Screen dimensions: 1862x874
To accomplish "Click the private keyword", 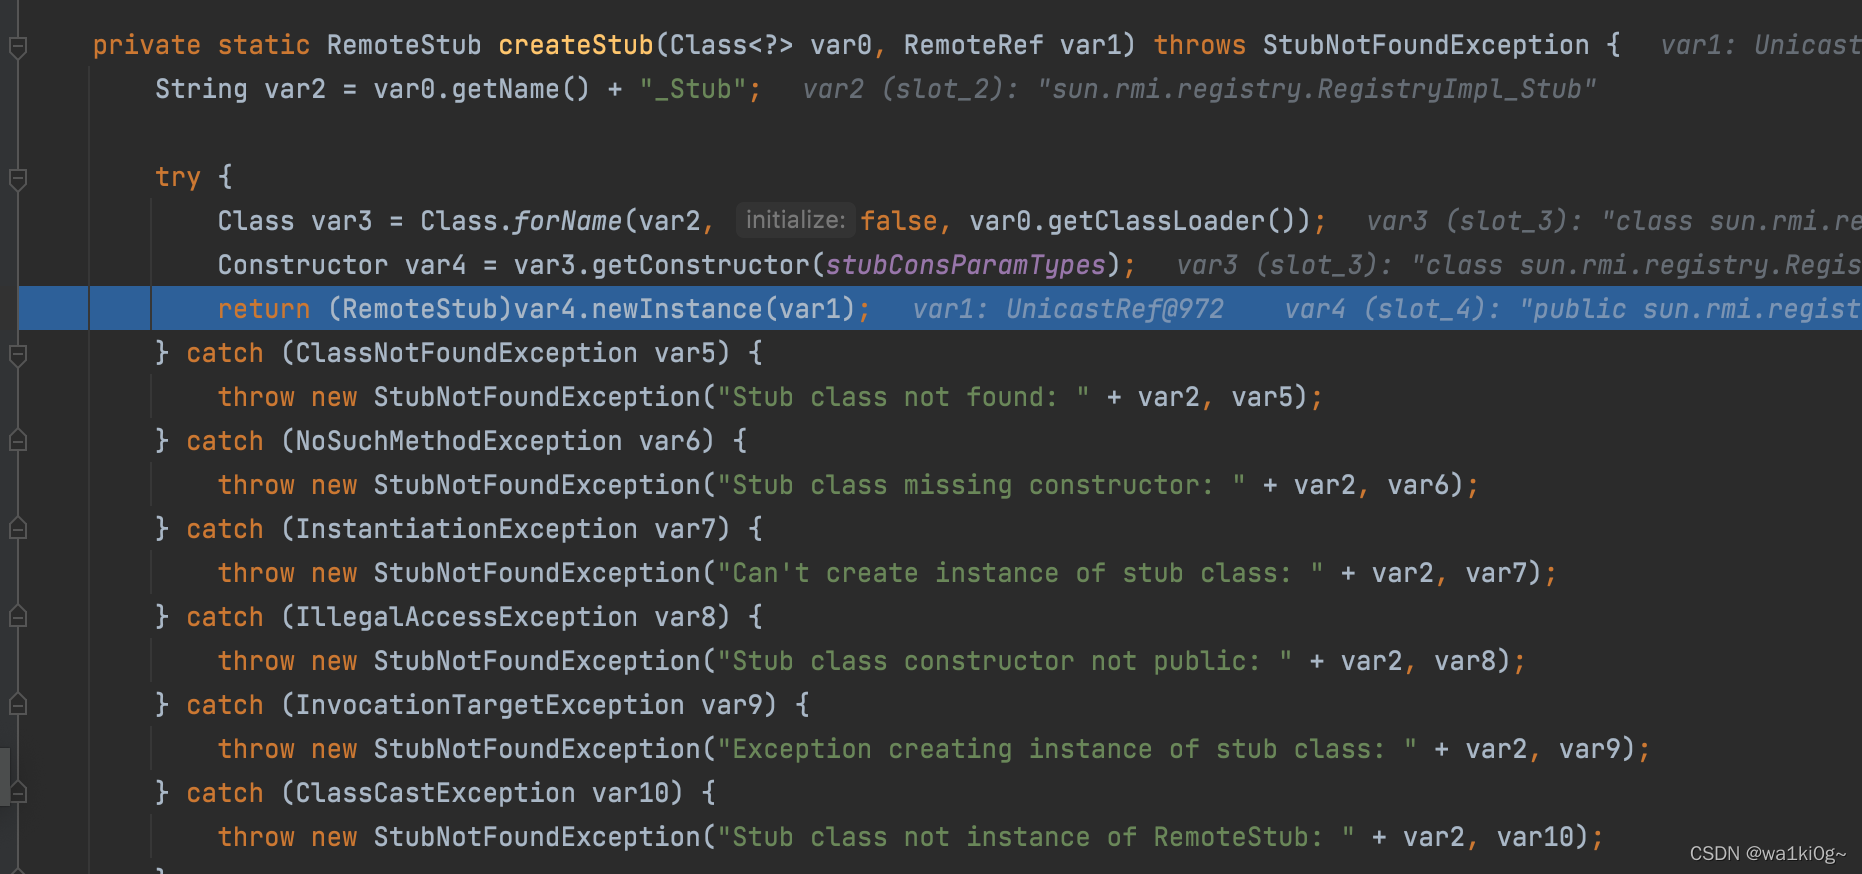I will point(147,45).
